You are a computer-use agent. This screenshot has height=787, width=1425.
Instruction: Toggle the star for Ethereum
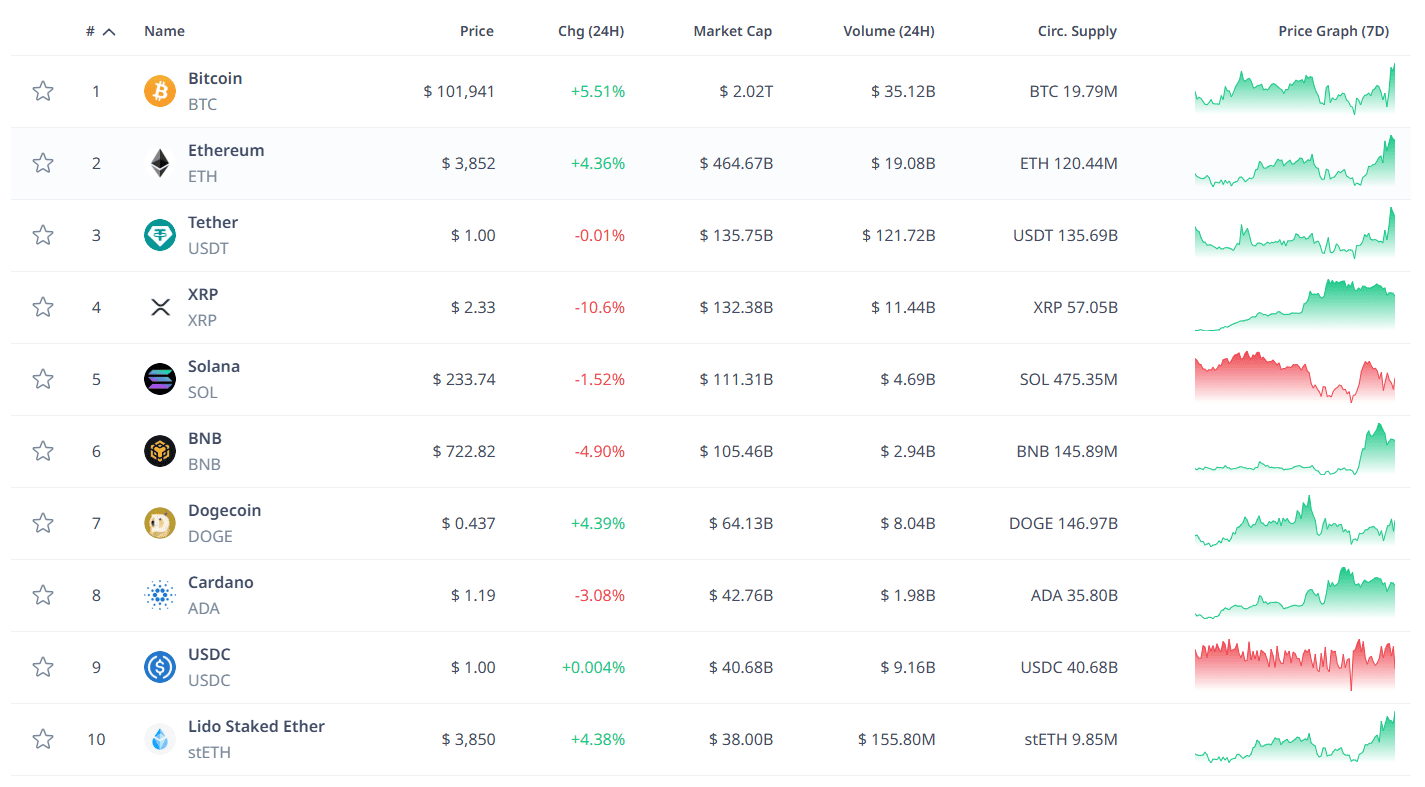pyautogui.click(x=43, y=163)
